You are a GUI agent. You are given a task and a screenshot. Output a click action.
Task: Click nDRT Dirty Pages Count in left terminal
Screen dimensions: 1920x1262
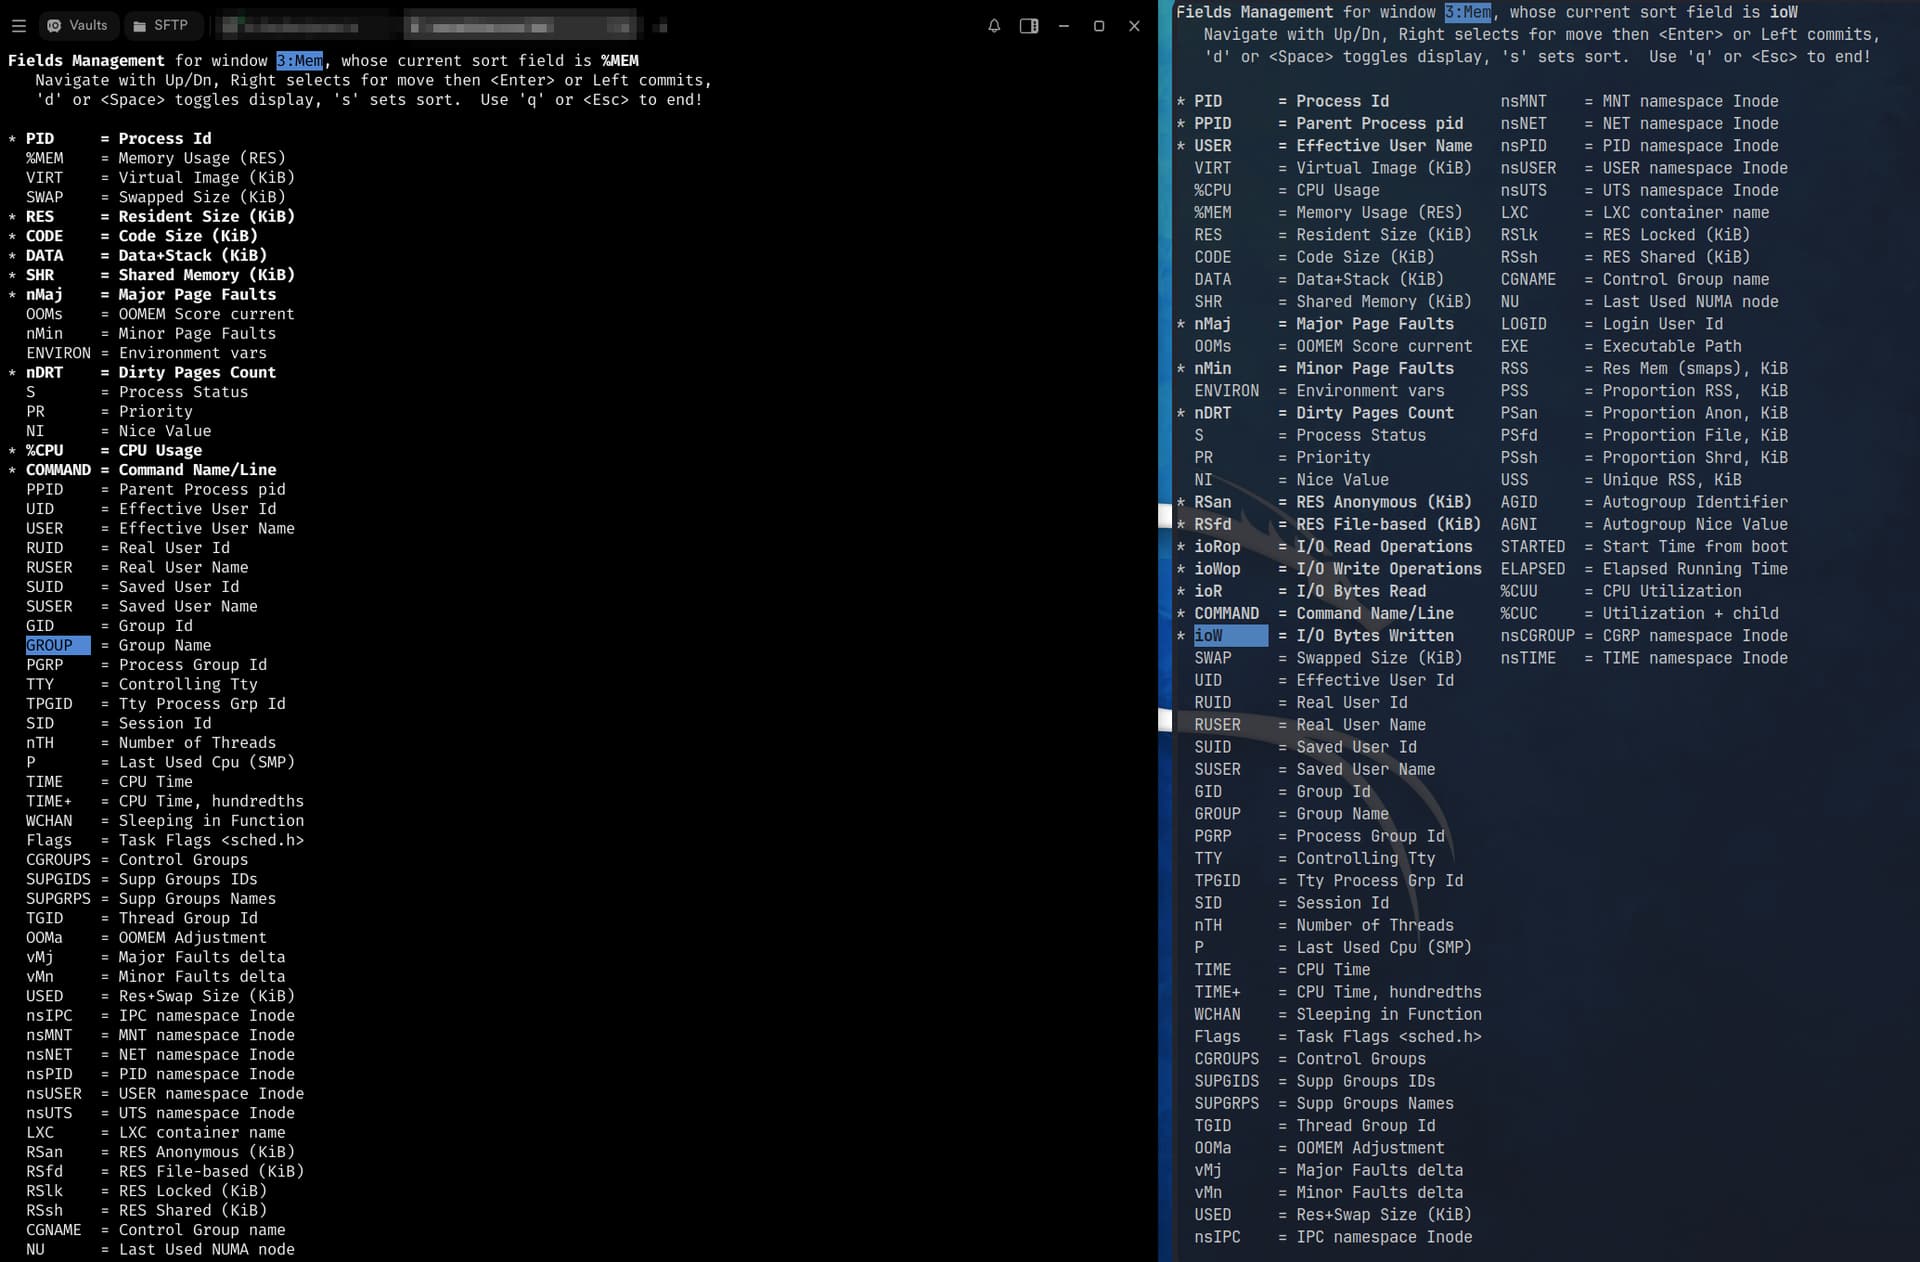151,373
